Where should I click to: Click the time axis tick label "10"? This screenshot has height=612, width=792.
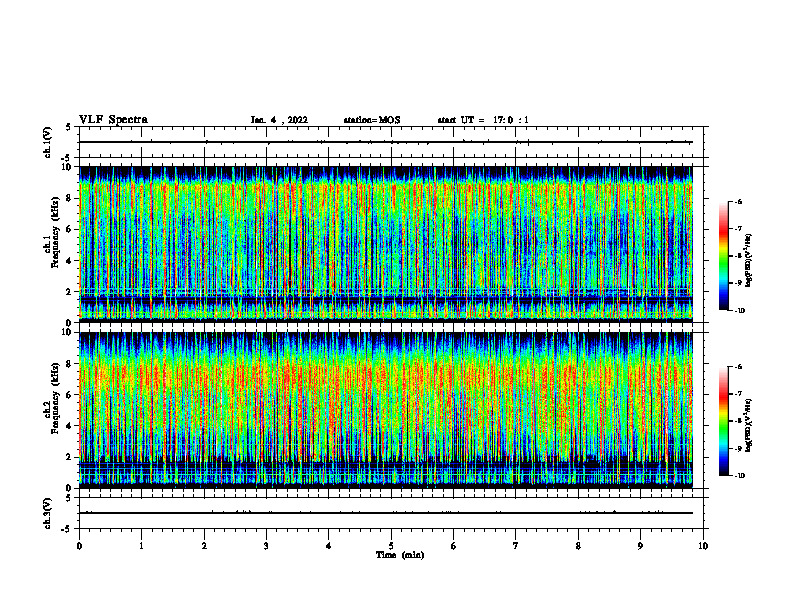click(x=703, y=545)
